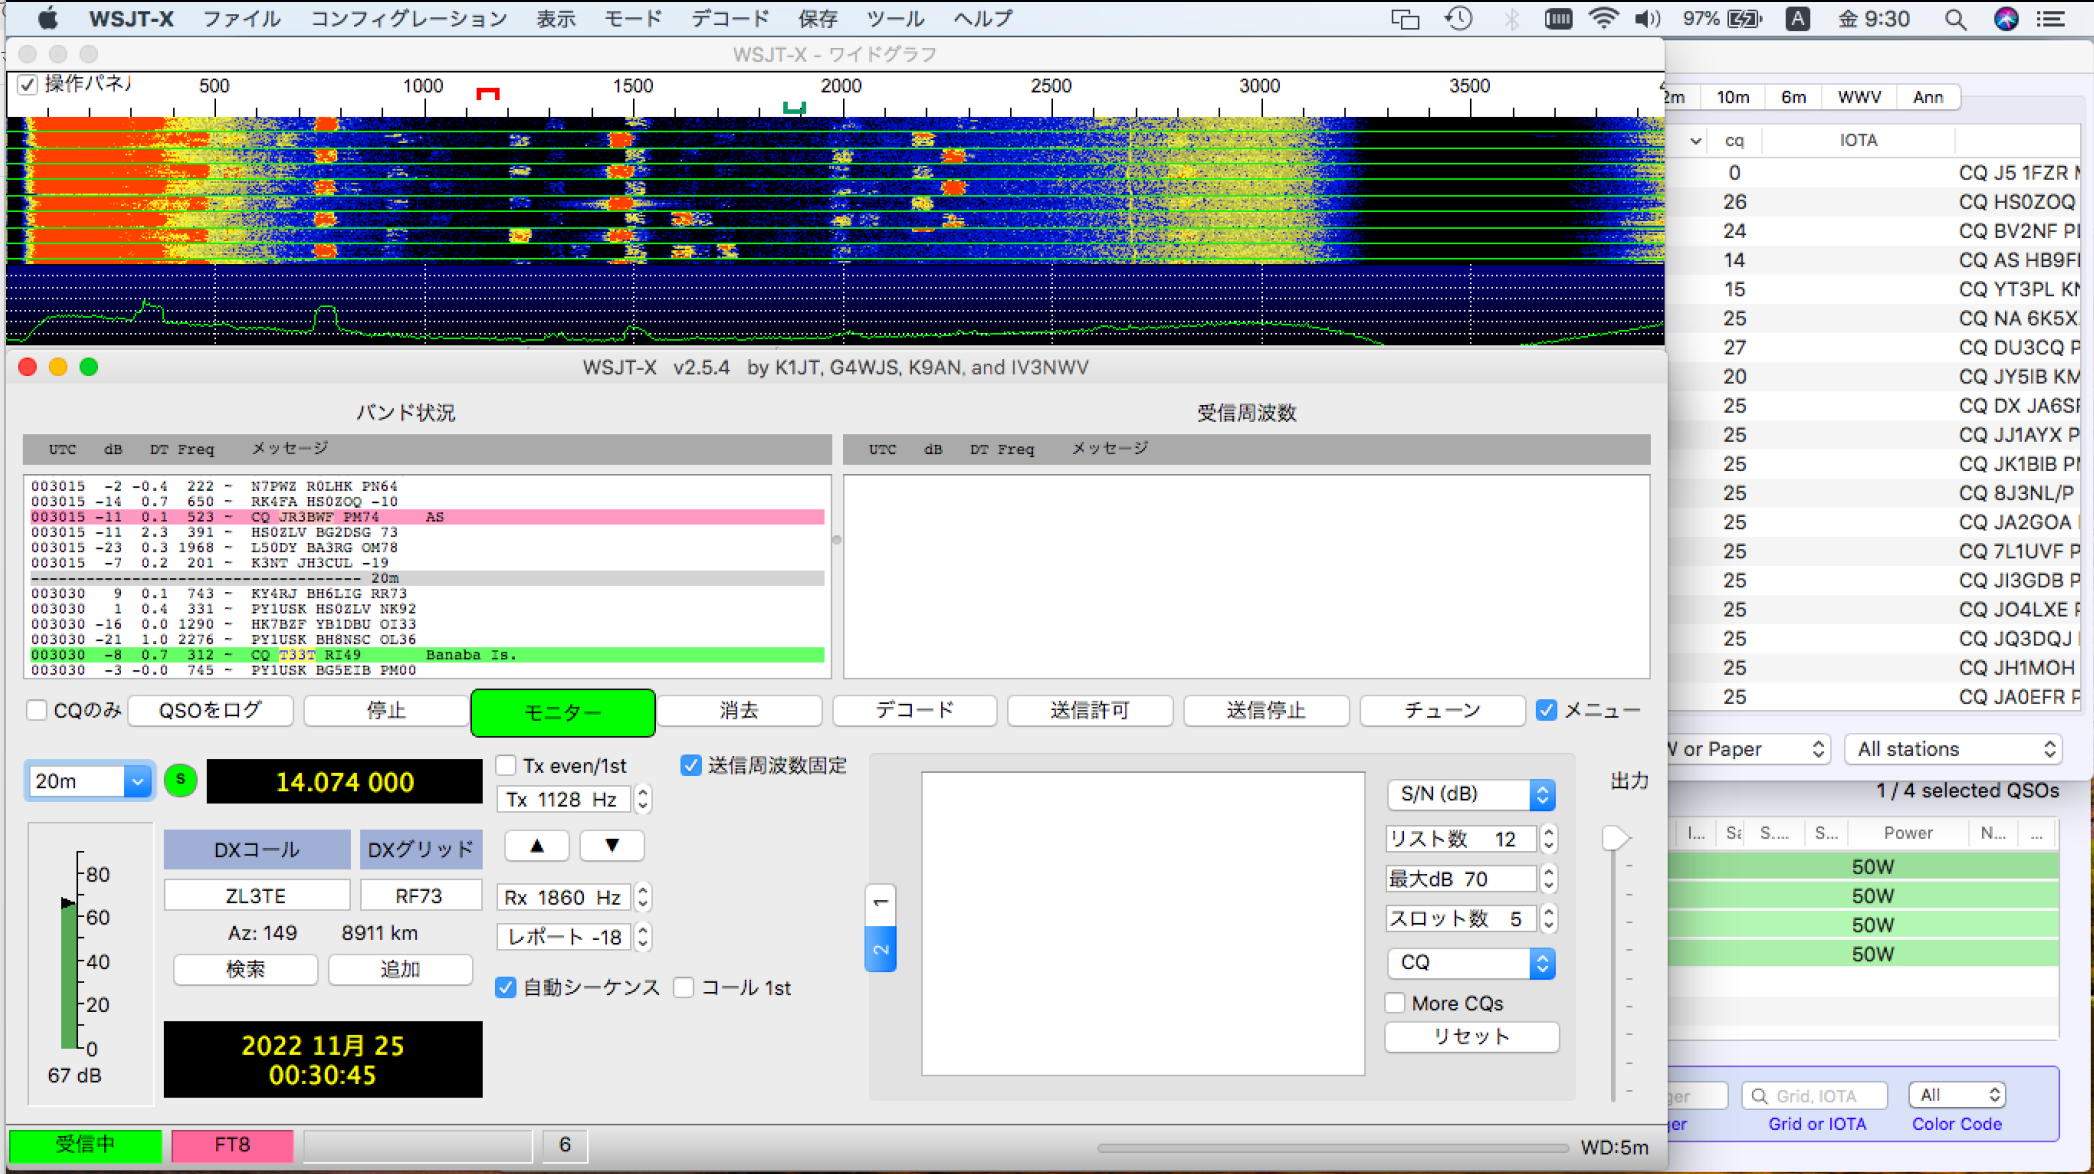Click the 消去 button

[x=739, y=711]
